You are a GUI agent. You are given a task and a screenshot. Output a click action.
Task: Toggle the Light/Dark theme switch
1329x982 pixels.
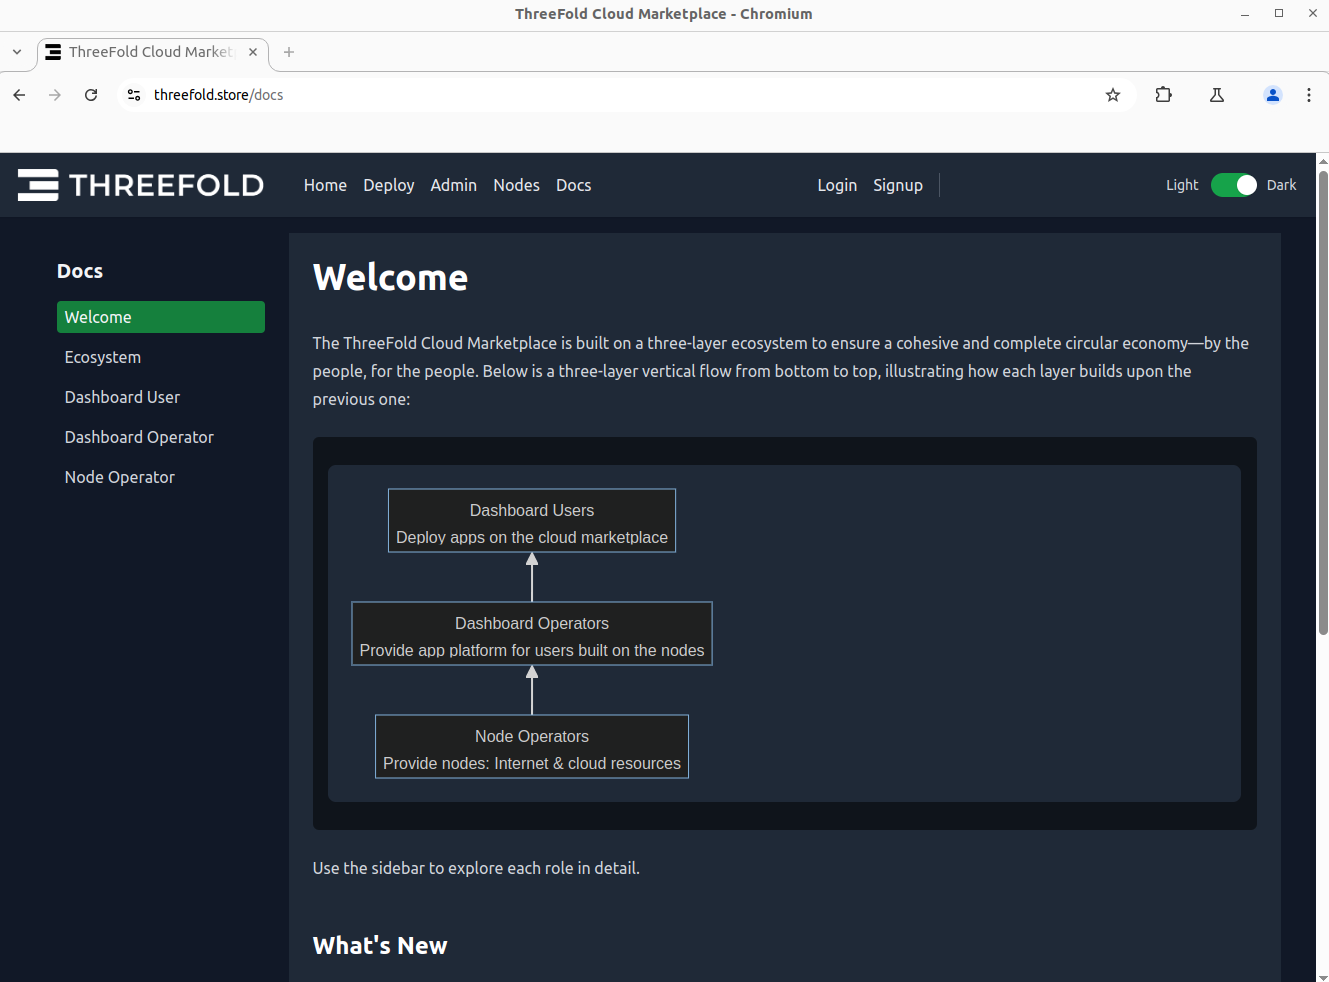(1234, 185)
